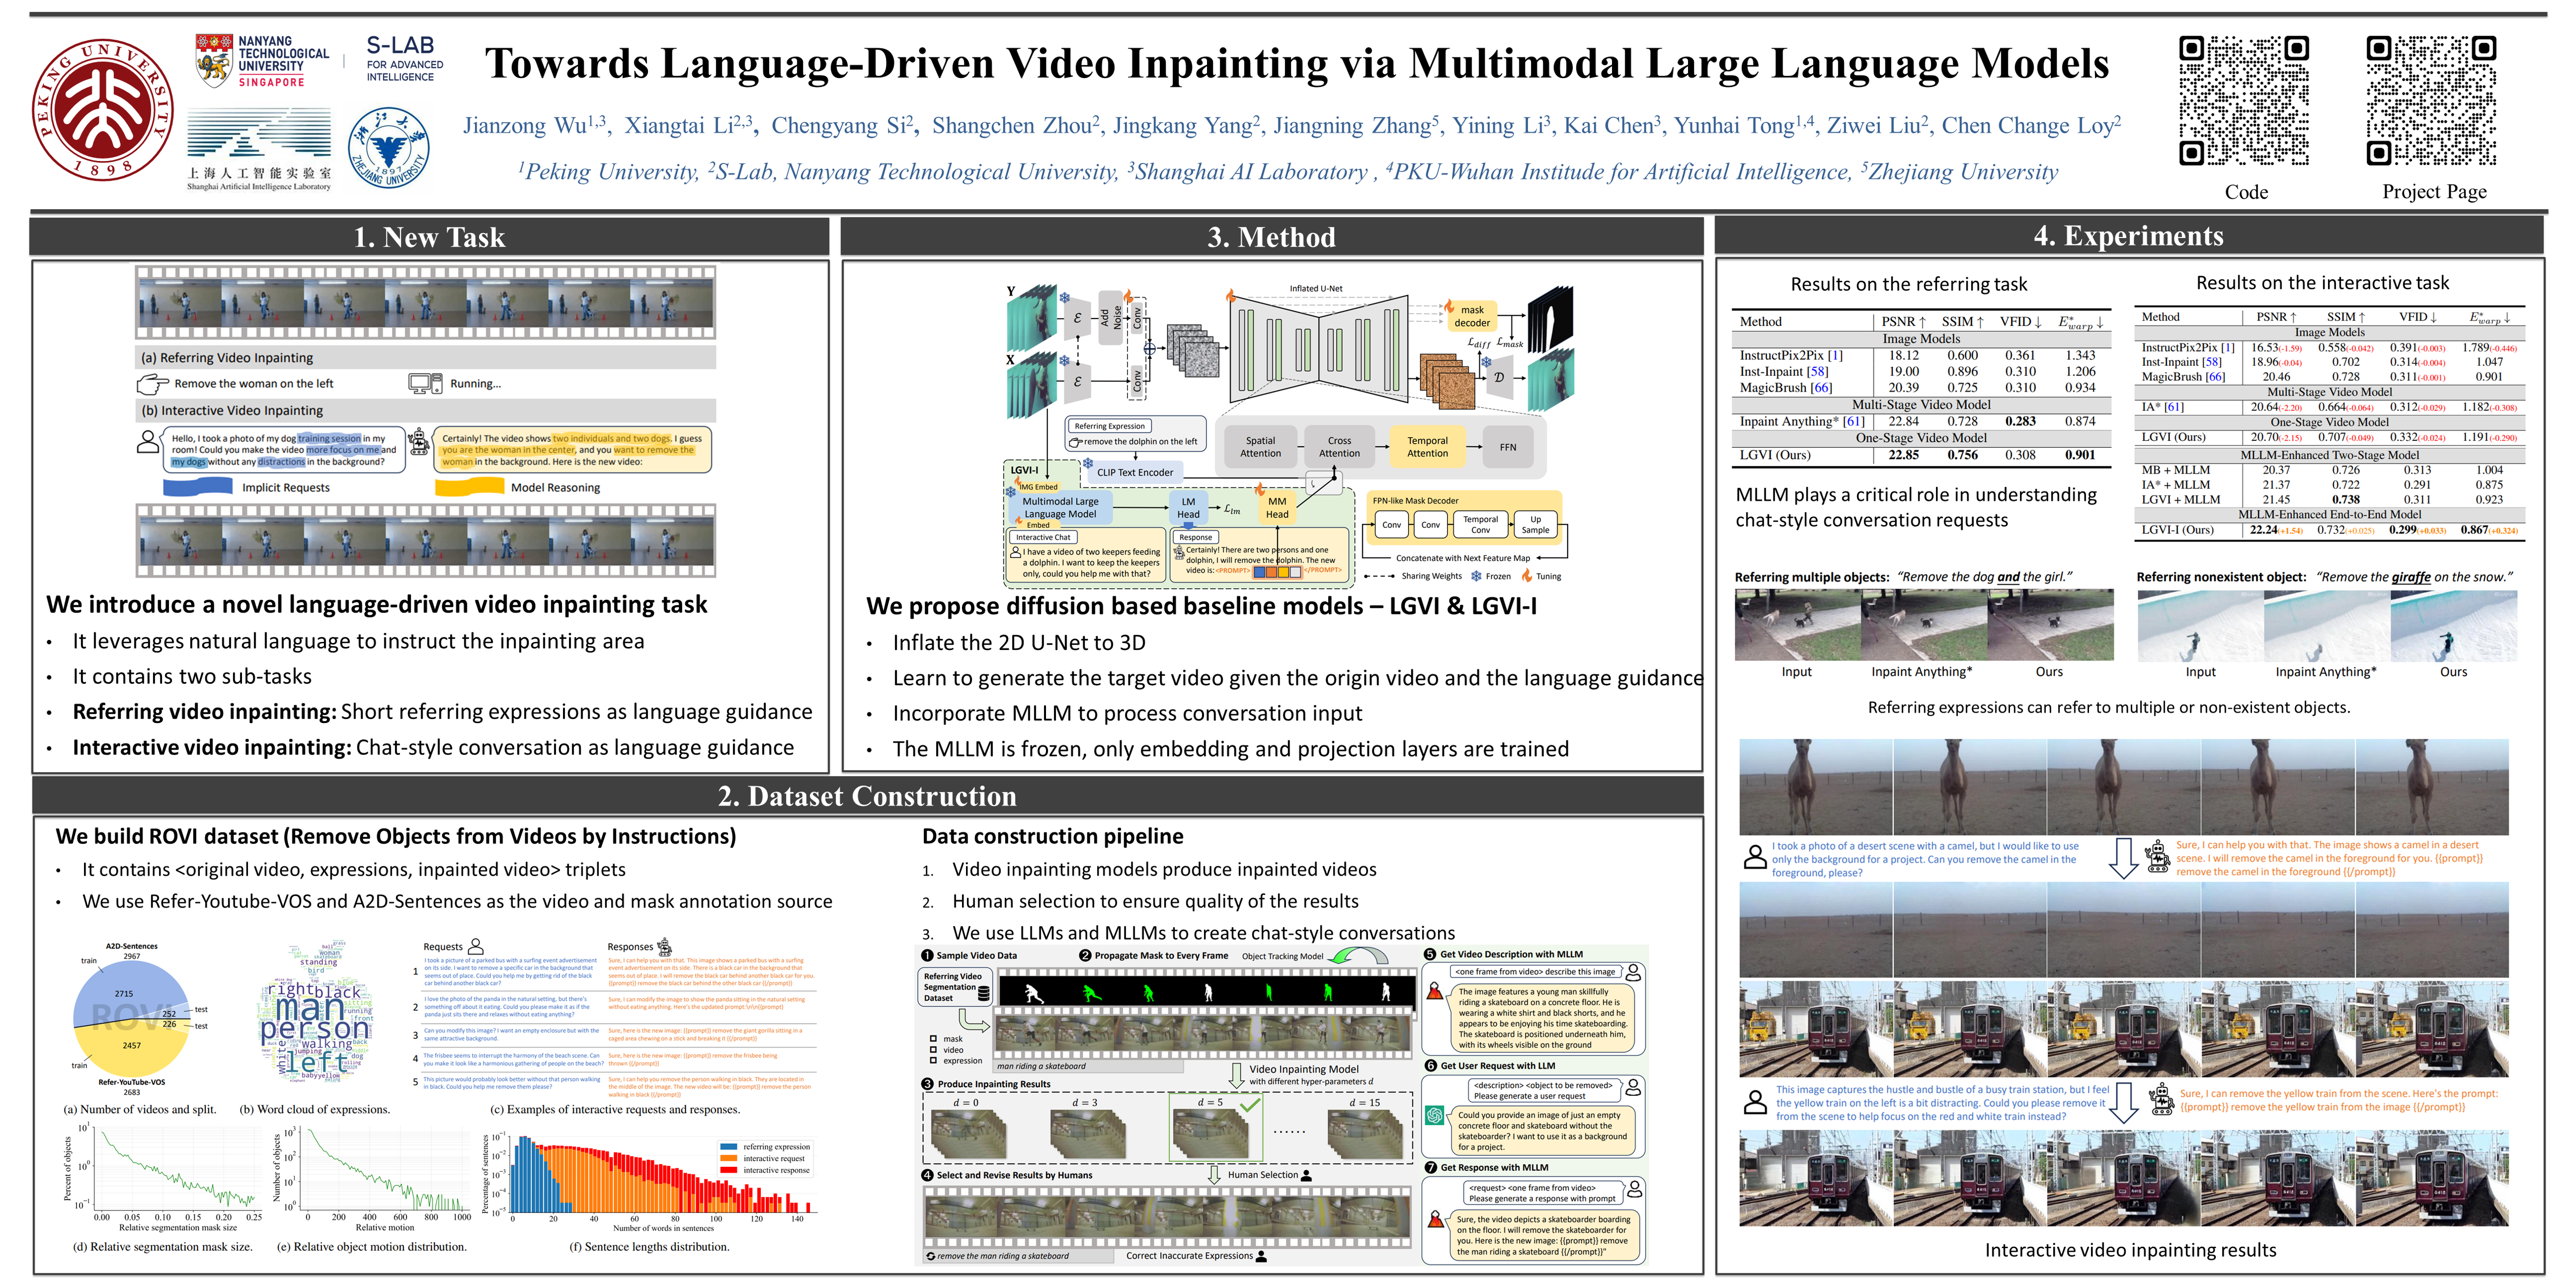This screenshot has height=1288, width=2576.
Task: Click the down arrow below camel request
Action: click(x=2123, y=858)
